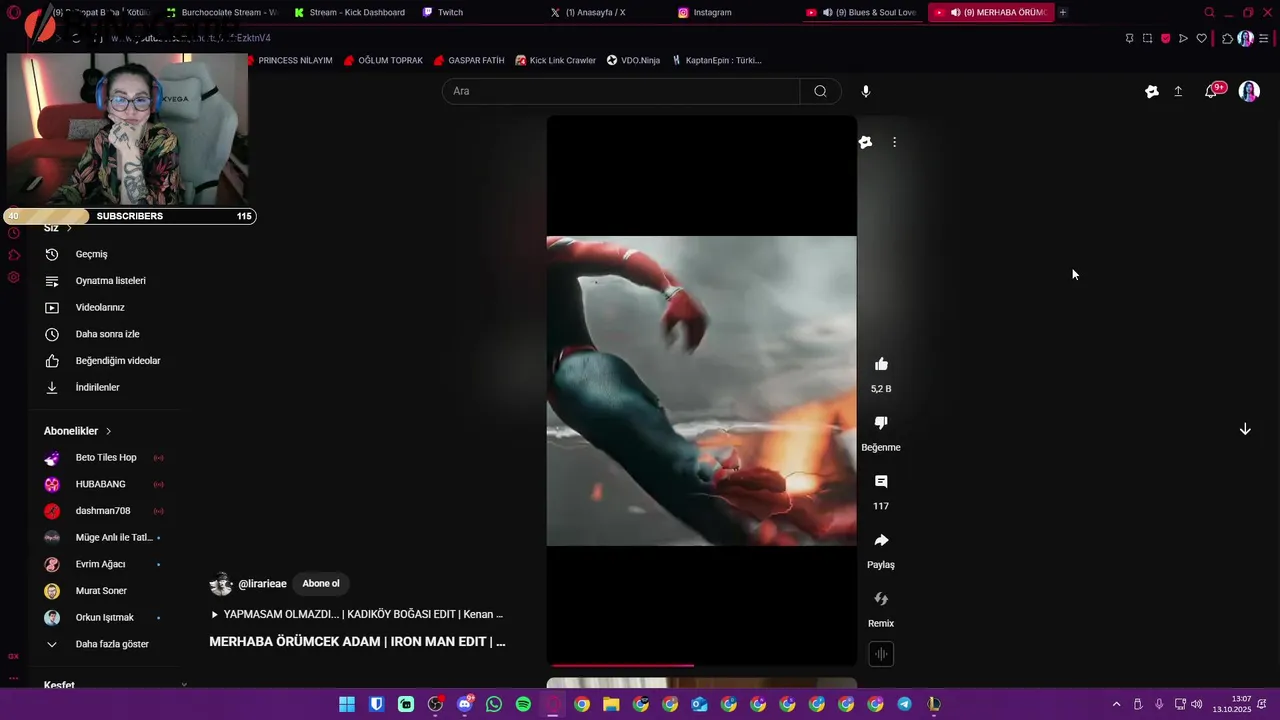Open the Kick Link Crawler bookmark

pos(555,60)
